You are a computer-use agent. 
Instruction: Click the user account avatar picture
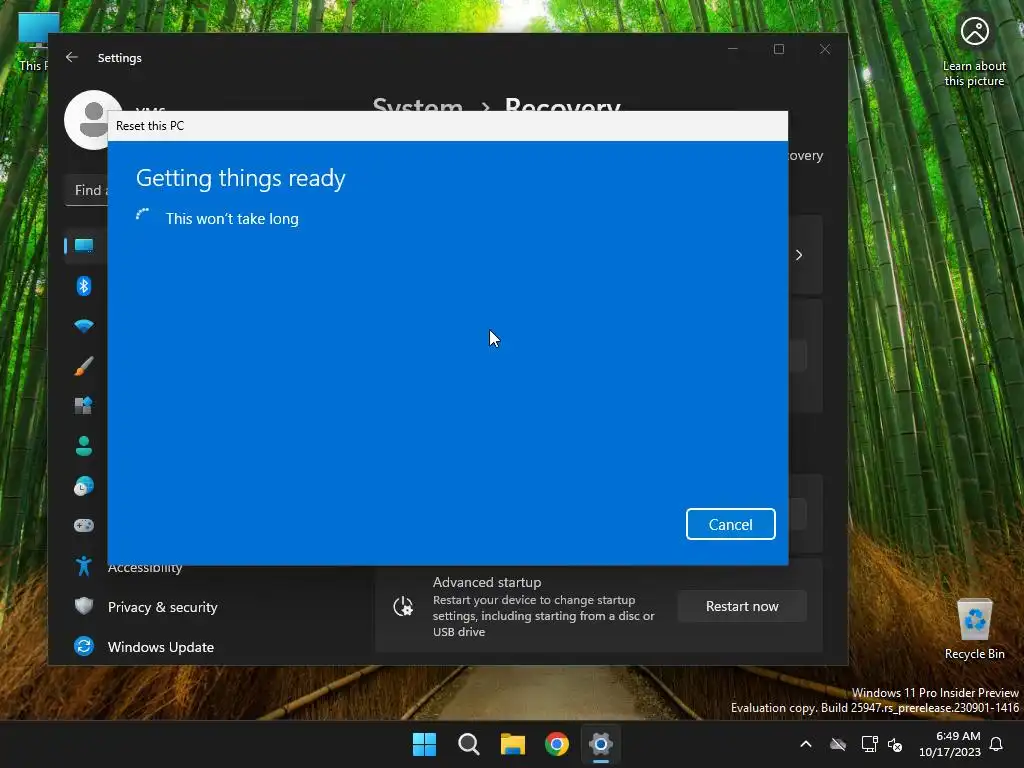click(86, 120)
